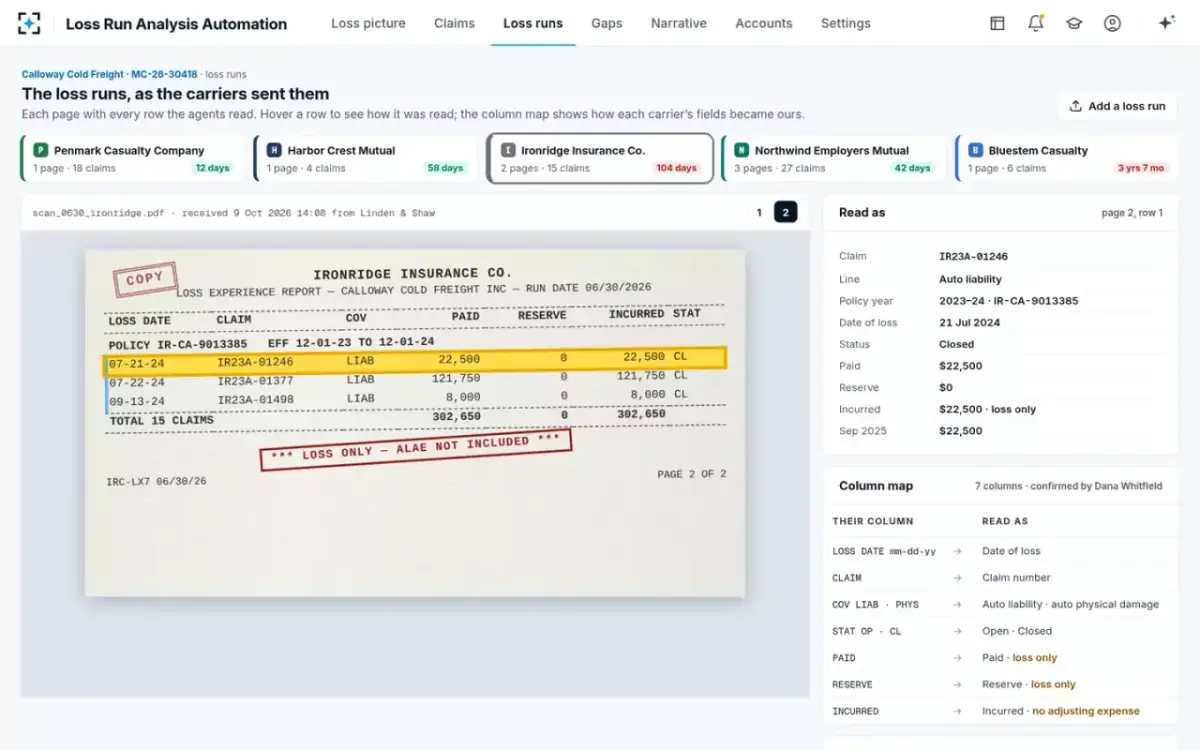Viewport: 1200px width, 750px height.
Task: Switch to the Claims tab
Action: coord(454,23)
